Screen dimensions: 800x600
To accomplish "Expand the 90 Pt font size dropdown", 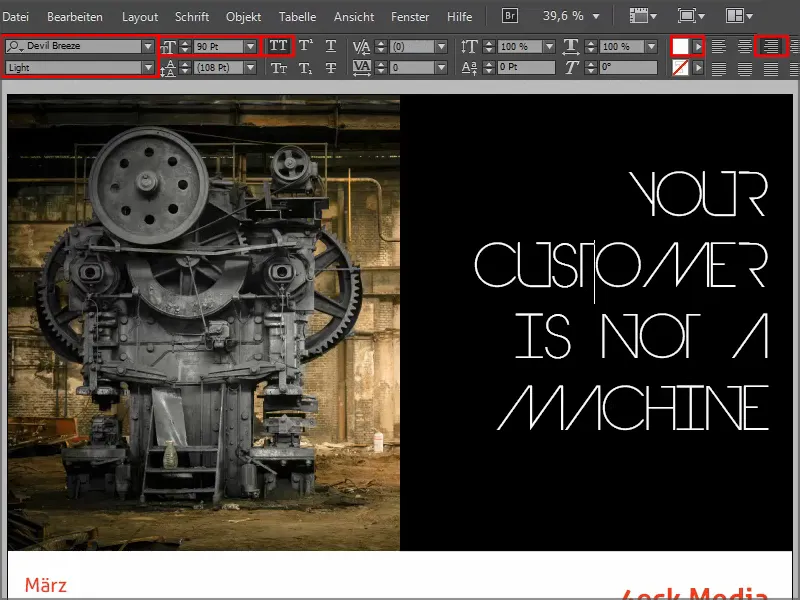I will tap(250, 46).
